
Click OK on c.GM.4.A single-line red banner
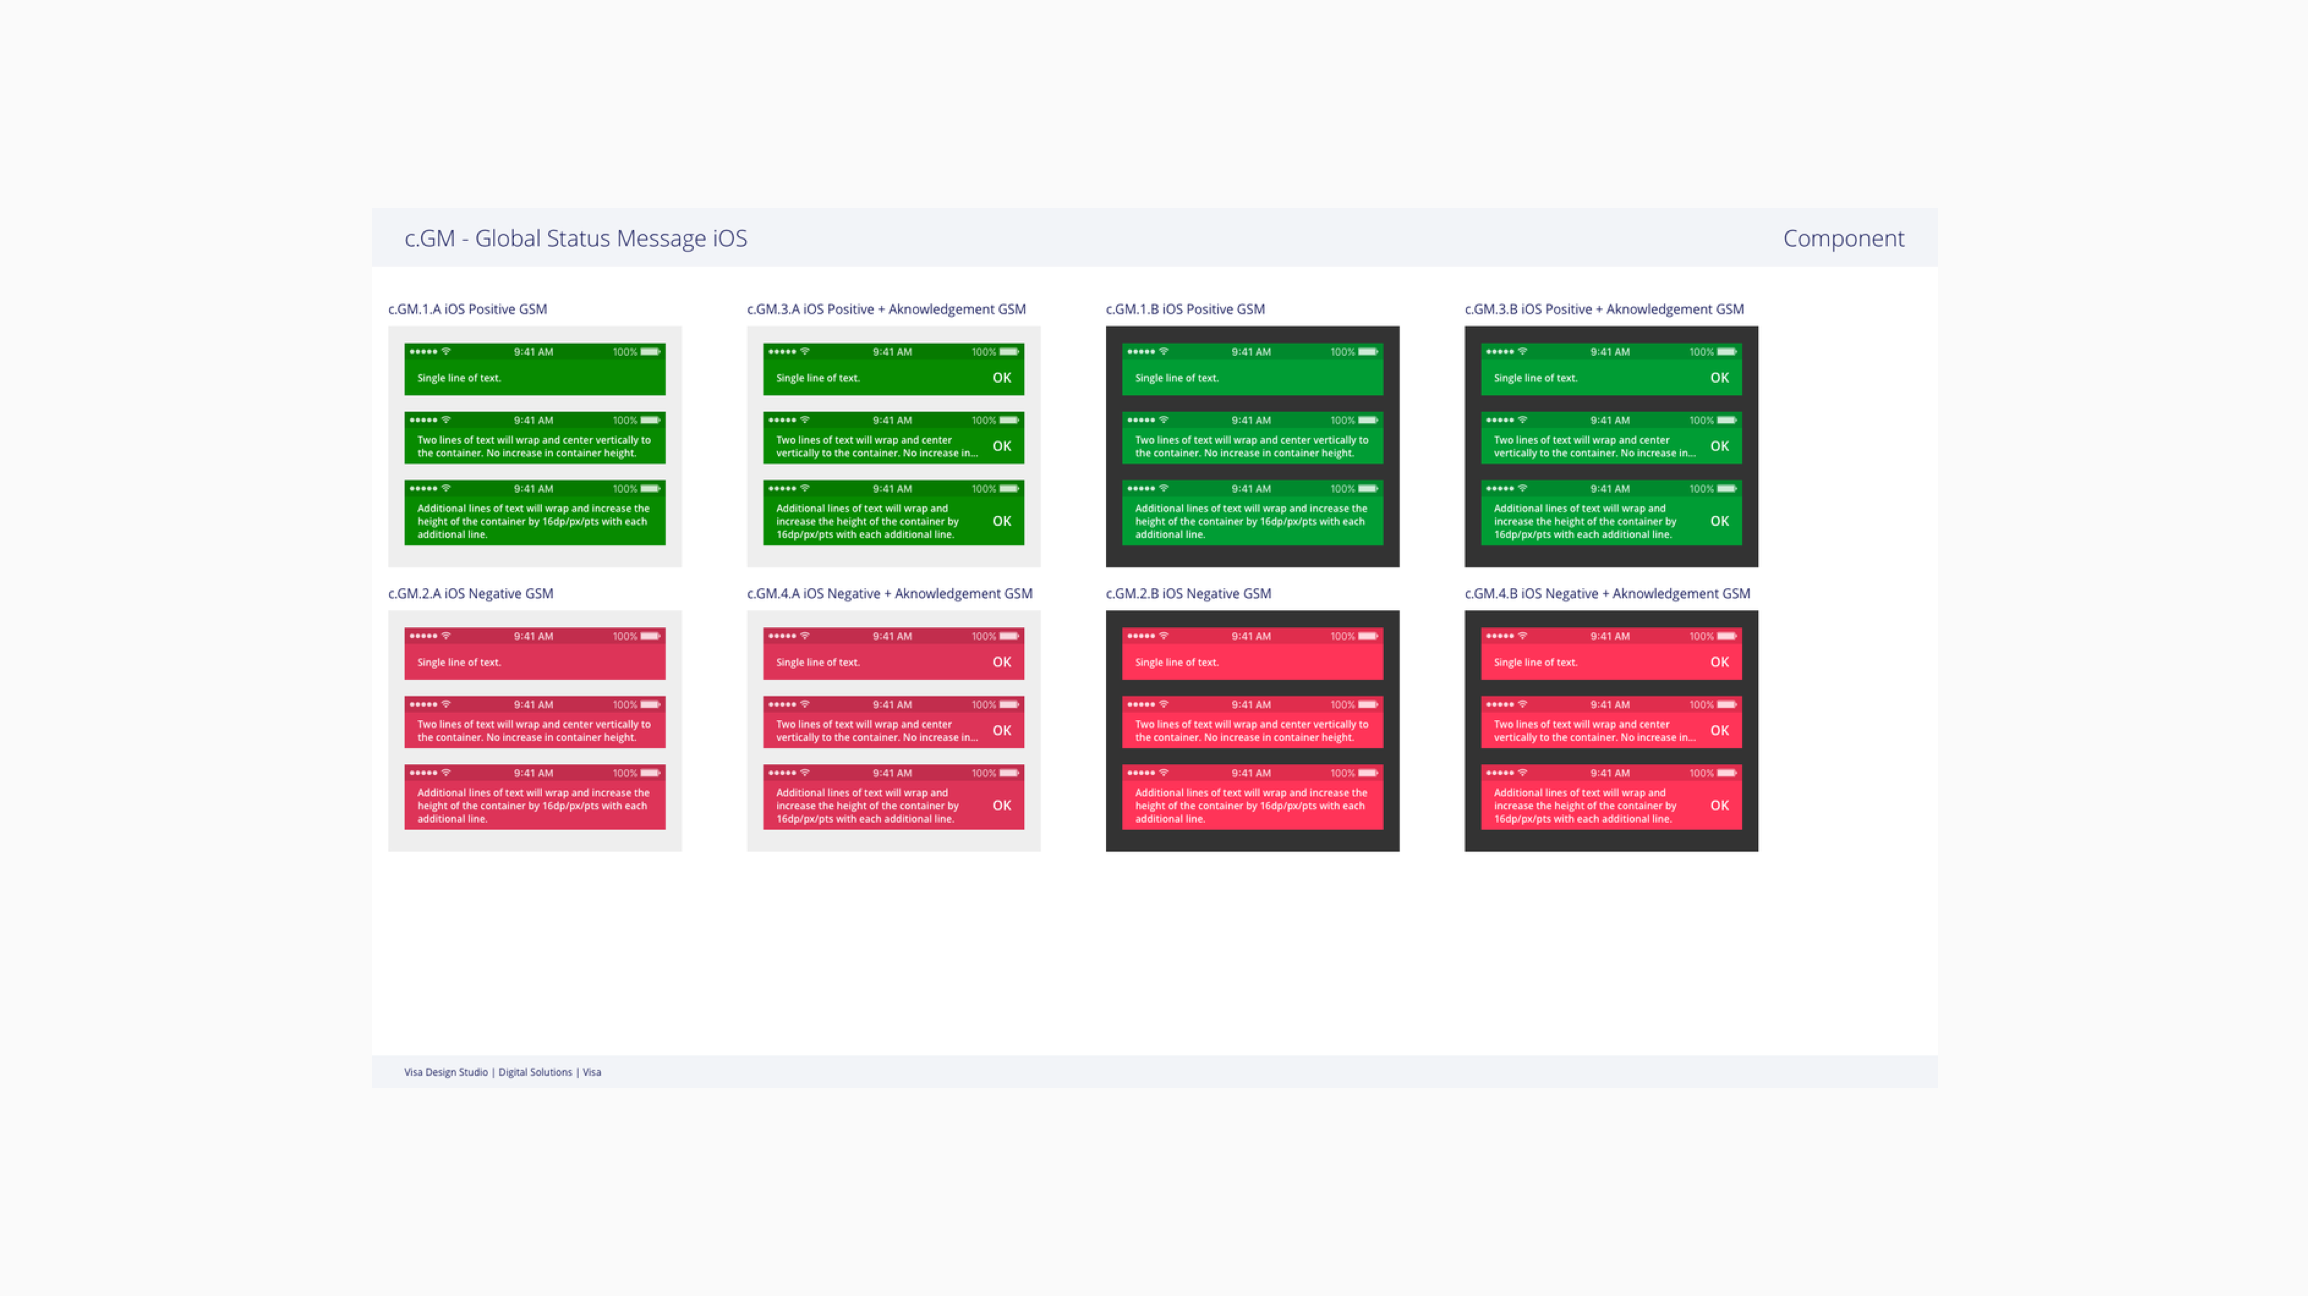pos(1001,662)
